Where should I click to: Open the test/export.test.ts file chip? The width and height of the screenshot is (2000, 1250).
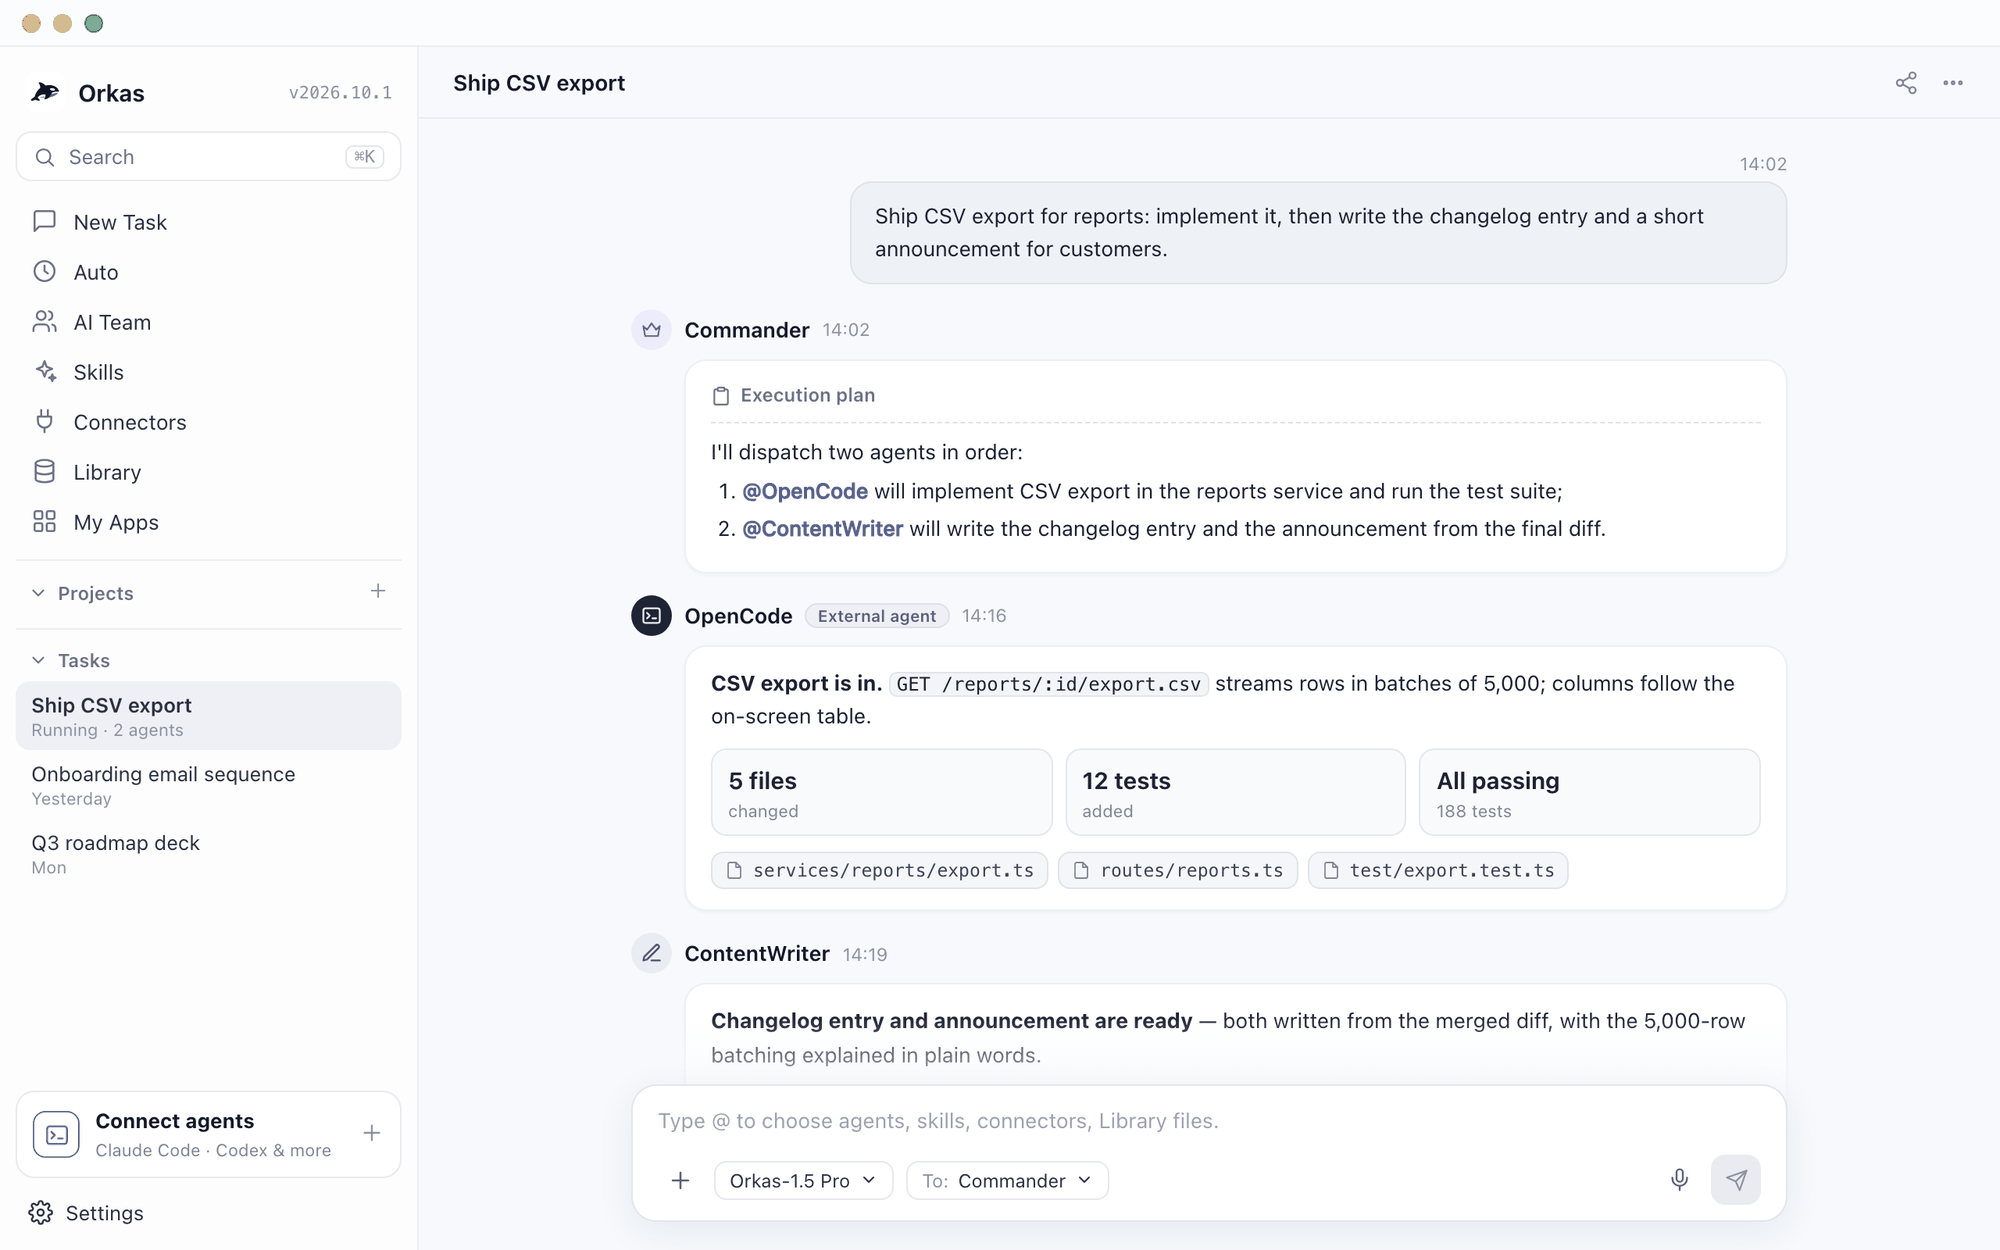coord(1438,870)
